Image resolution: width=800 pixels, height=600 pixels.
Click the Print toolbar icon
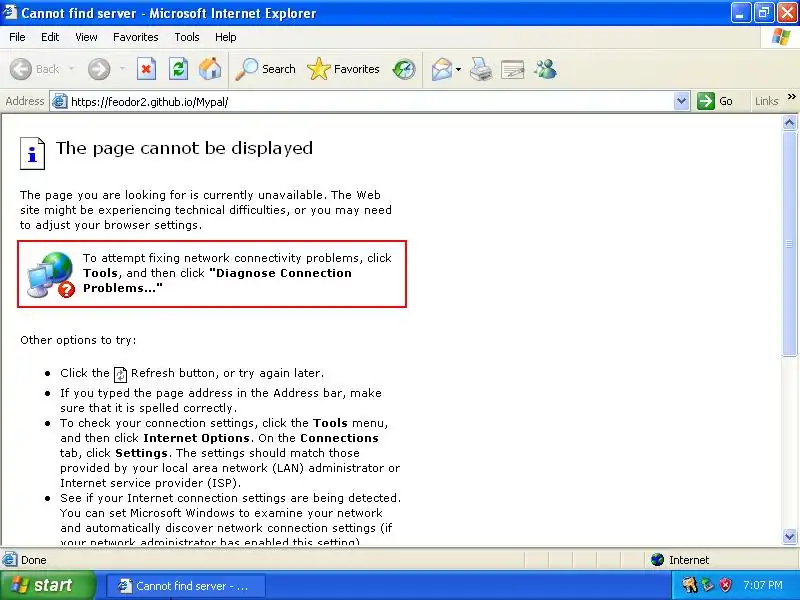tap(481, 69)
